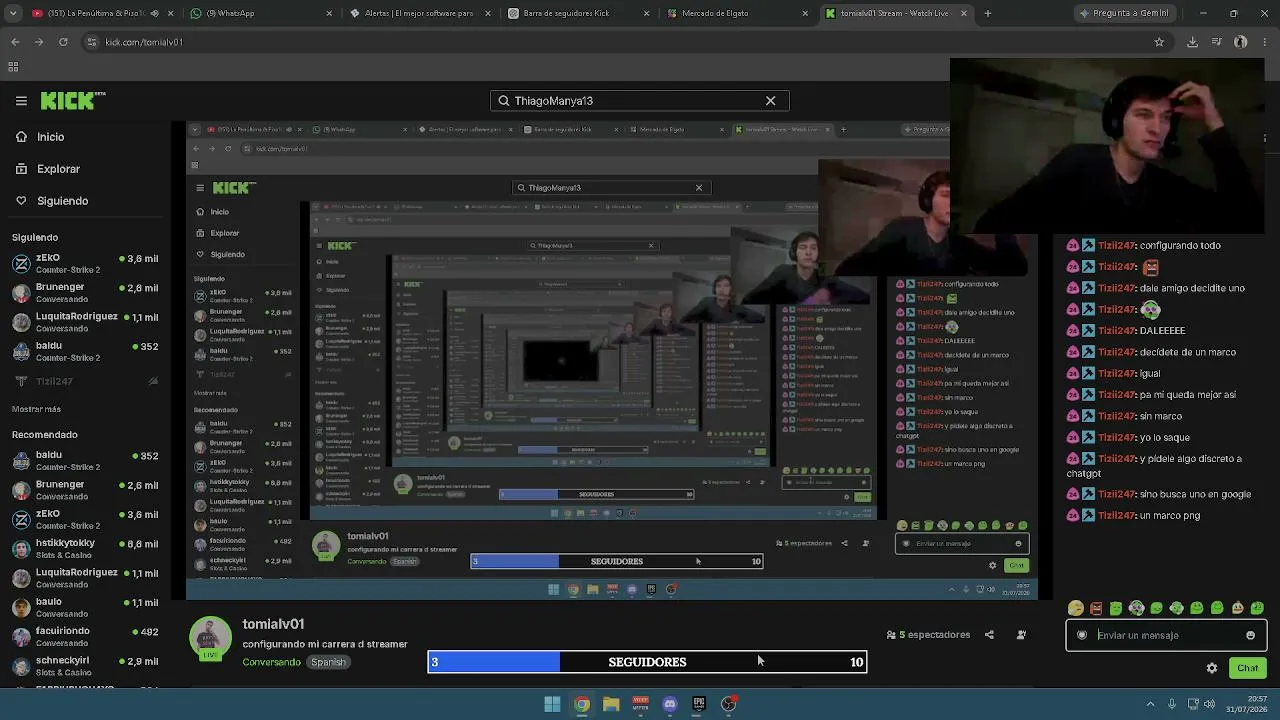This screenshot has width=1280, height=720.
Task: Click chat message 'un marco png'
Action: 1170,516
